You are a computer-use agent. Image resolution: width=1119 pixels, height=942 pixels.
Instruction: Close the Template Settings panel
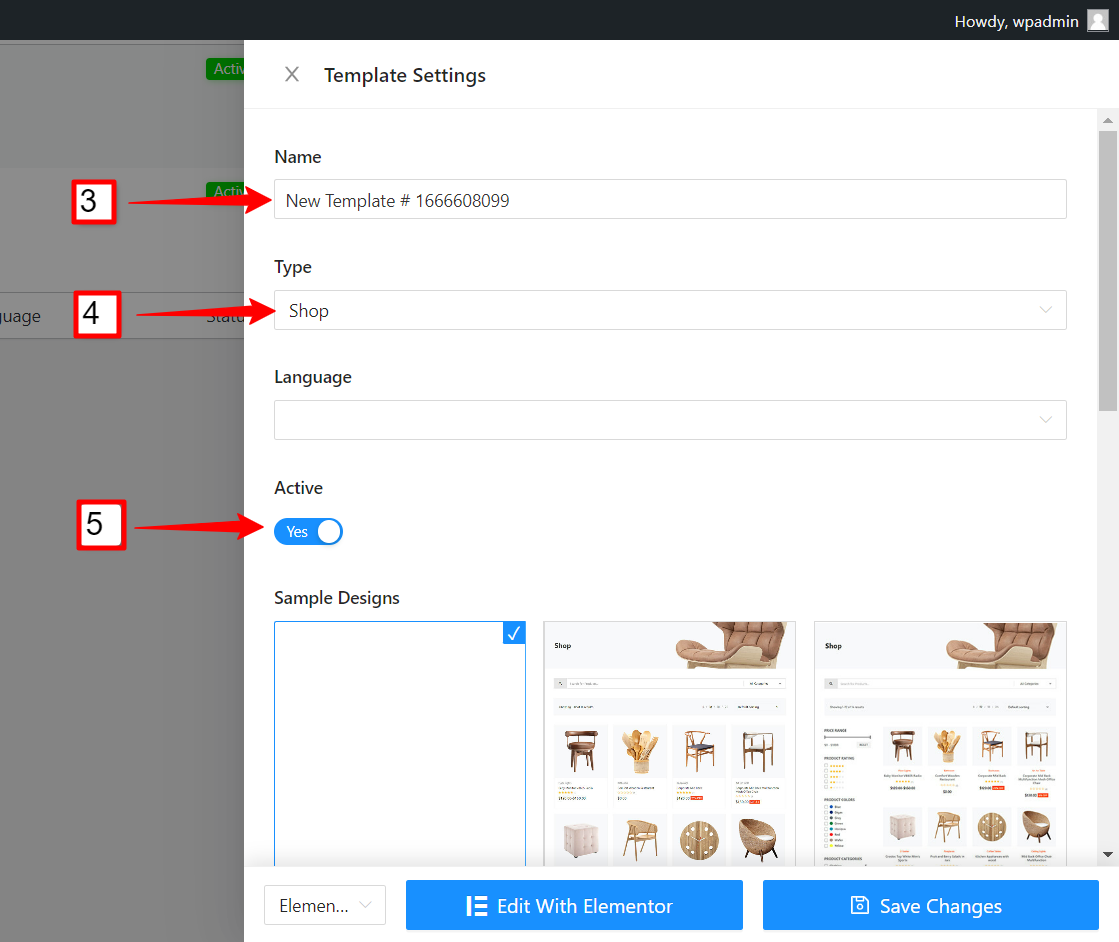tap(292, 74)
